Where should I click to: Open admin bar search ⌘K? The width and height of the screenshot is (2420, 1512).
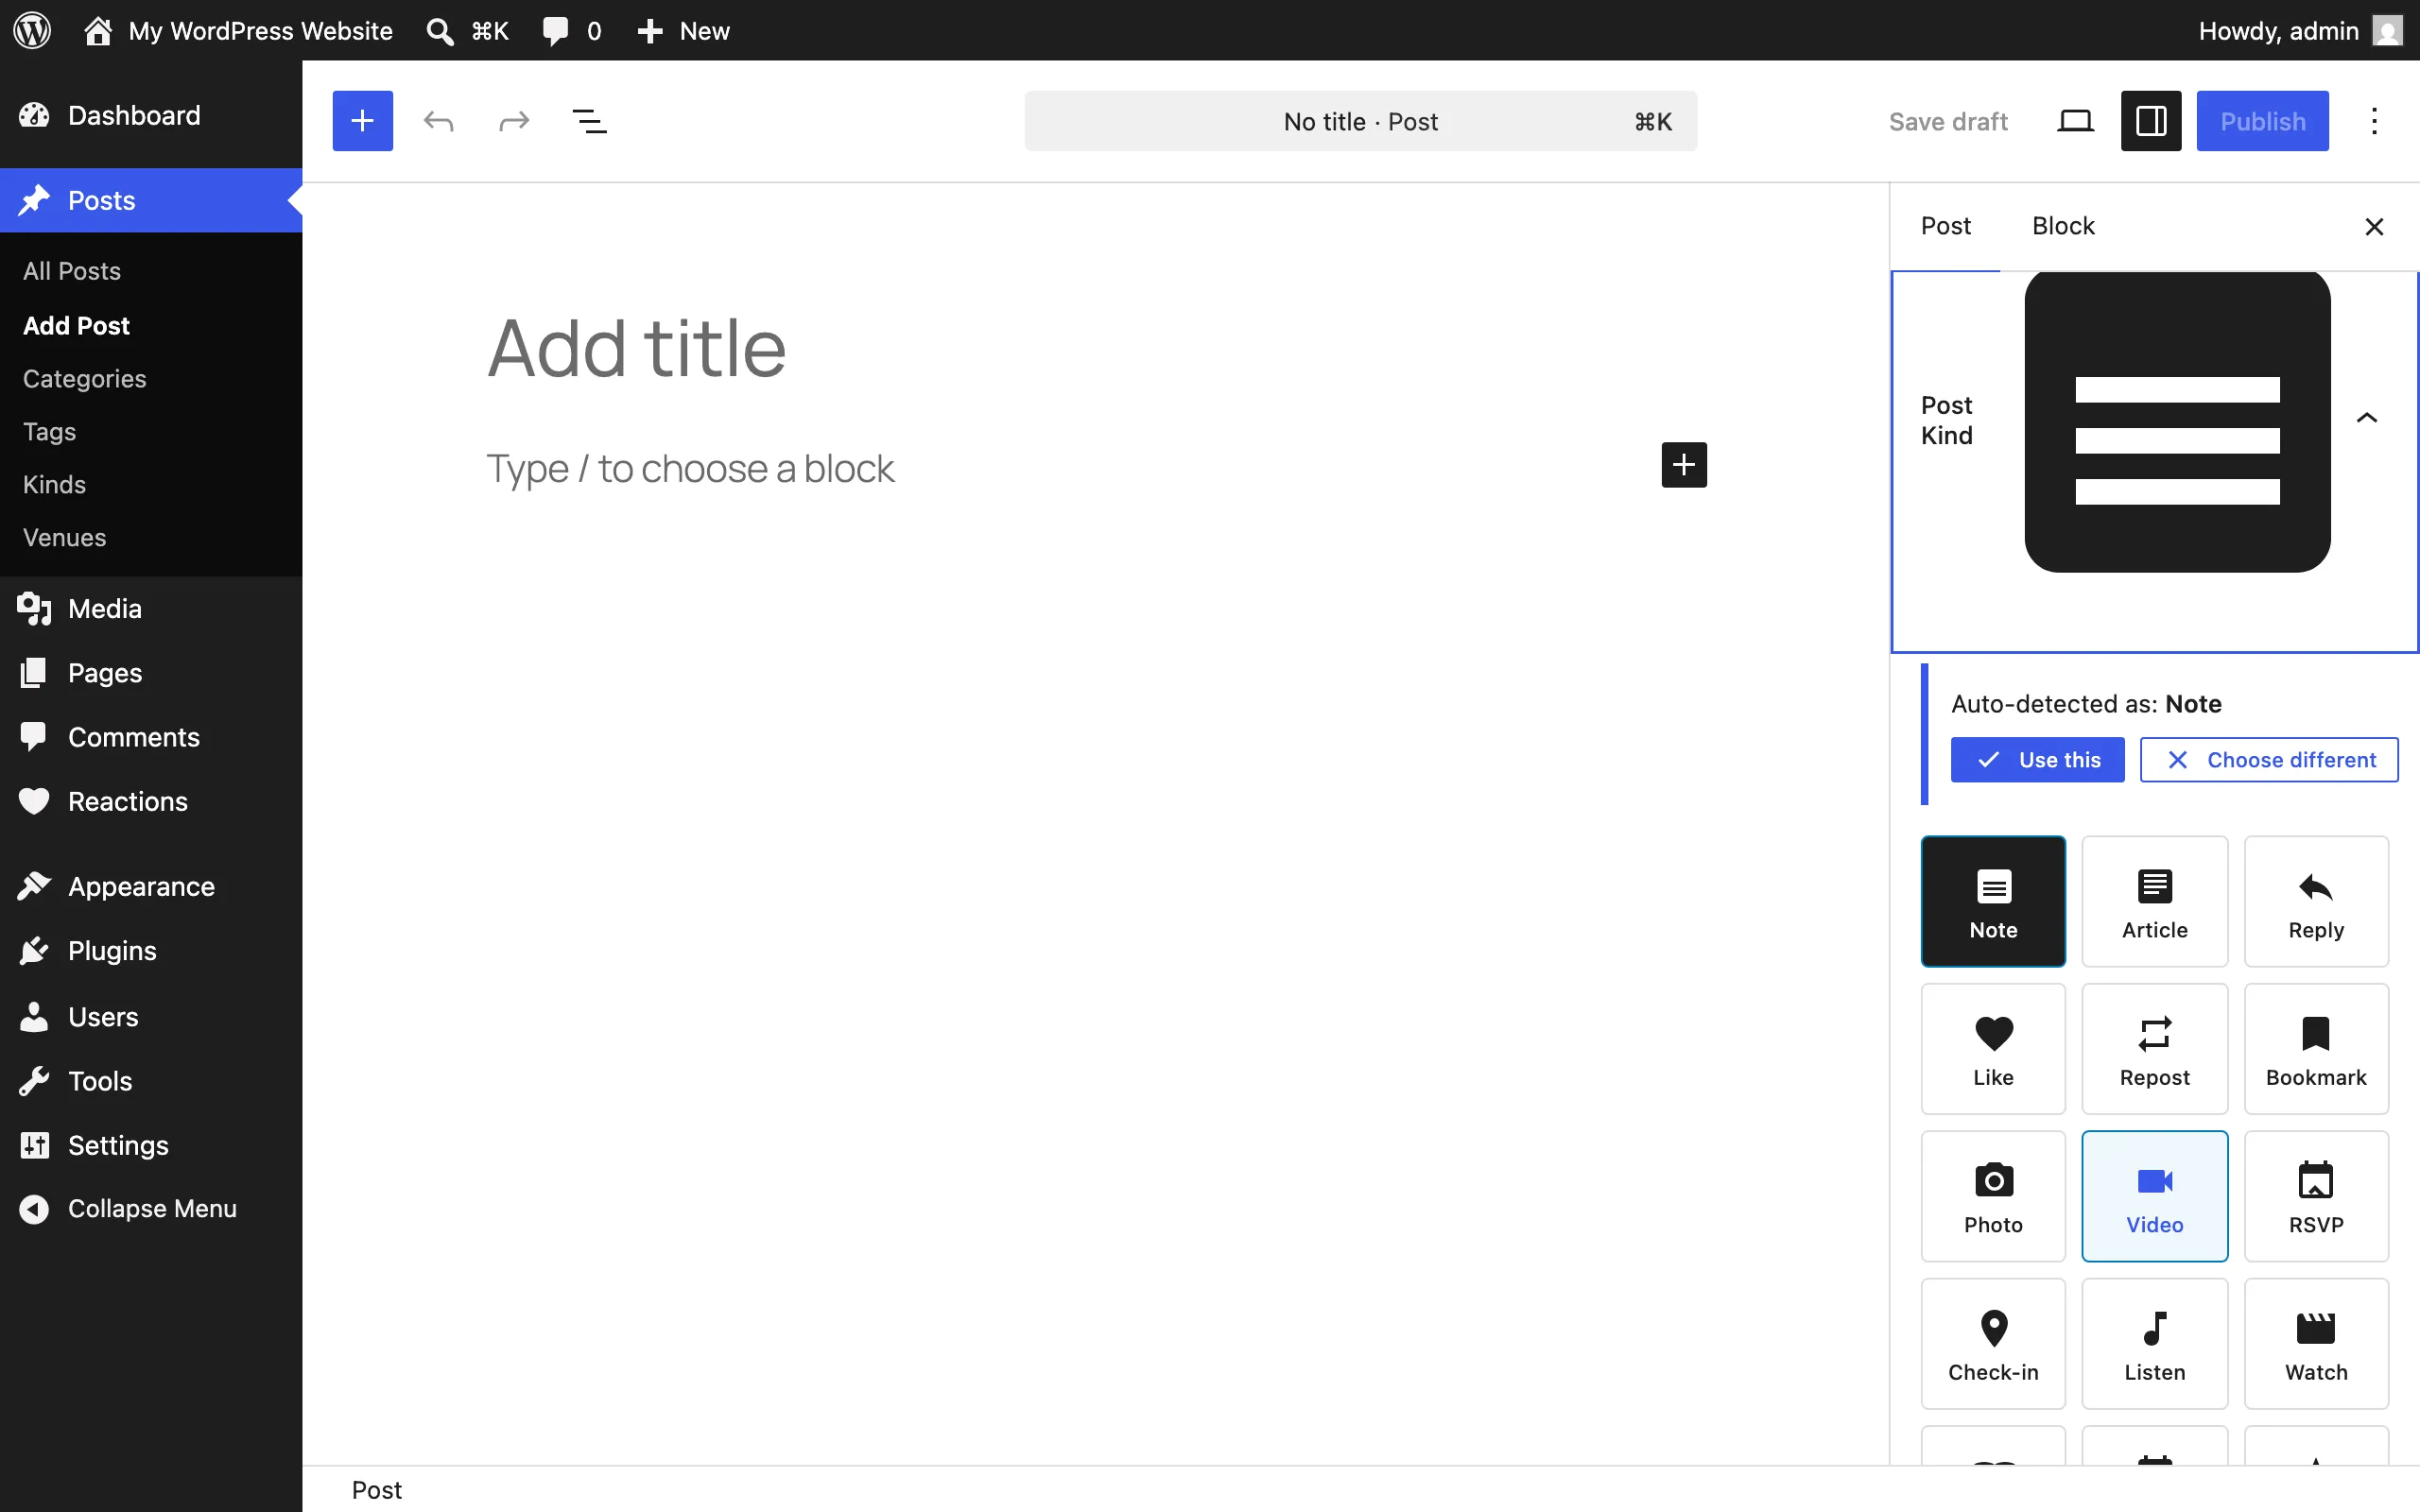click(x=467, y=30)
